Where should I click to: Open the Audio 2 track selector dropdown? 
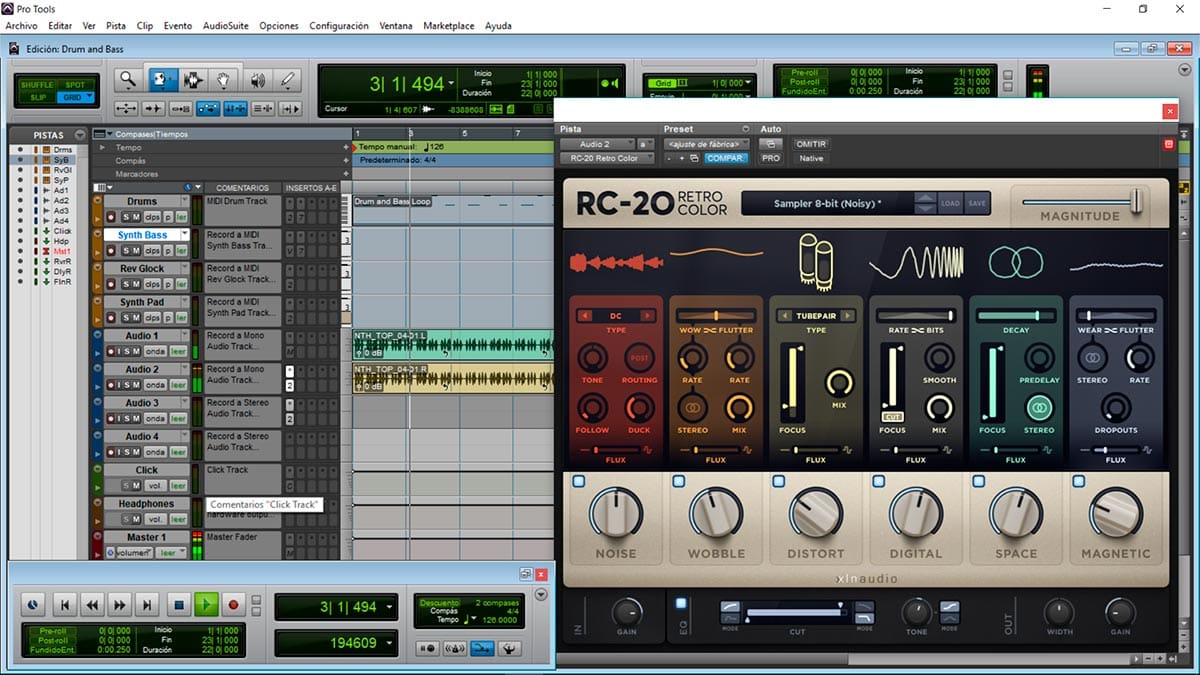pos(598,144)
